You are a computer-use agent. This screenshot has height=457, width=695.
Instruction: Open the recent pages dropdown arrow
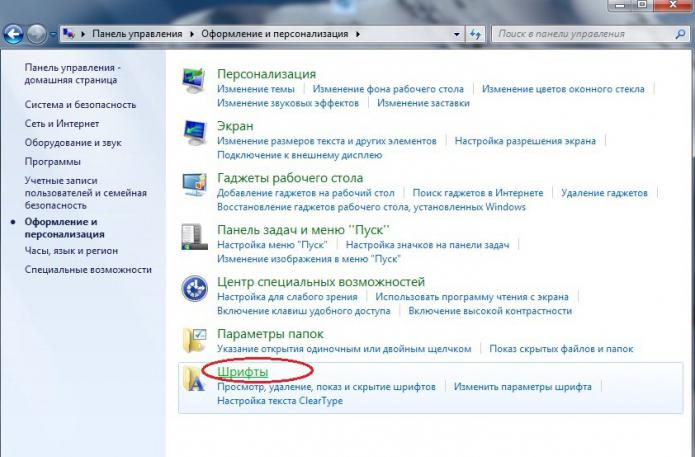click(x=53, y=34)
